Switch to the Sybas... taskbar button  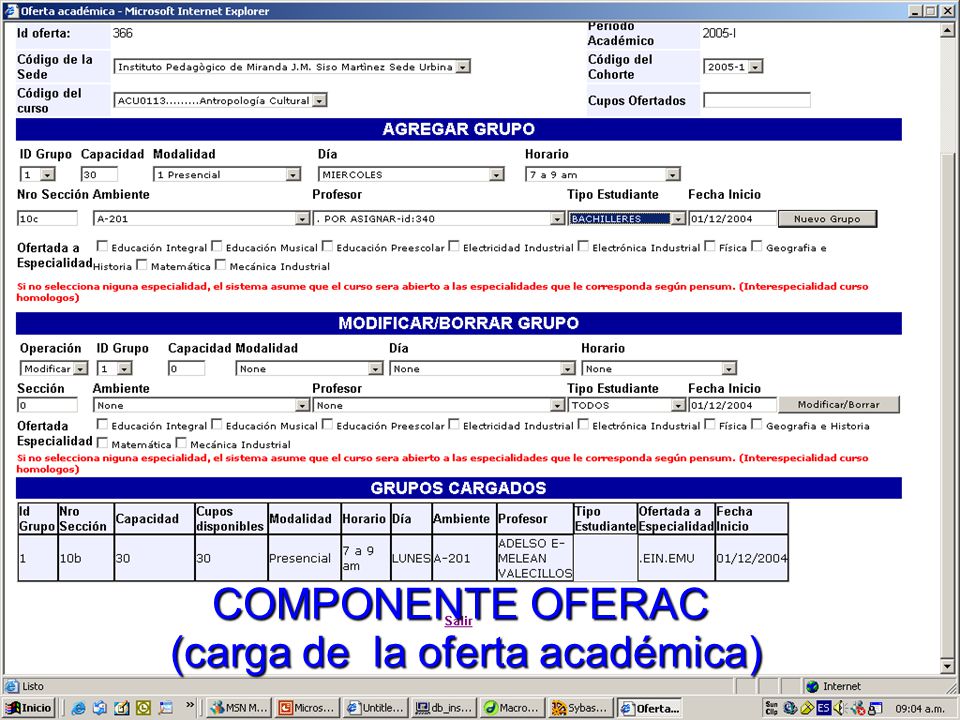pos(579,708)
